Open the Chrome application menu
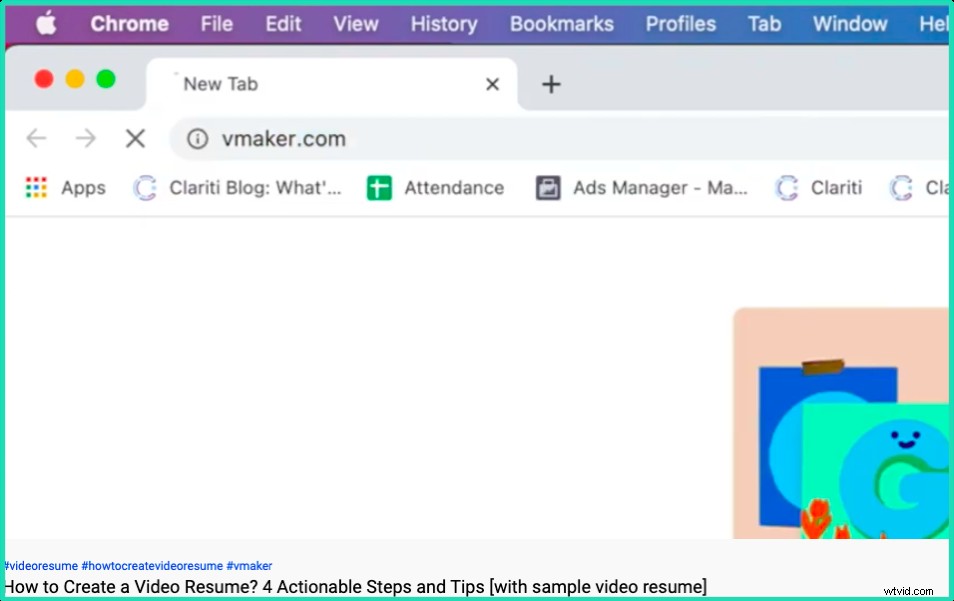This screenshot has height=601, width=954. (130, 24)
